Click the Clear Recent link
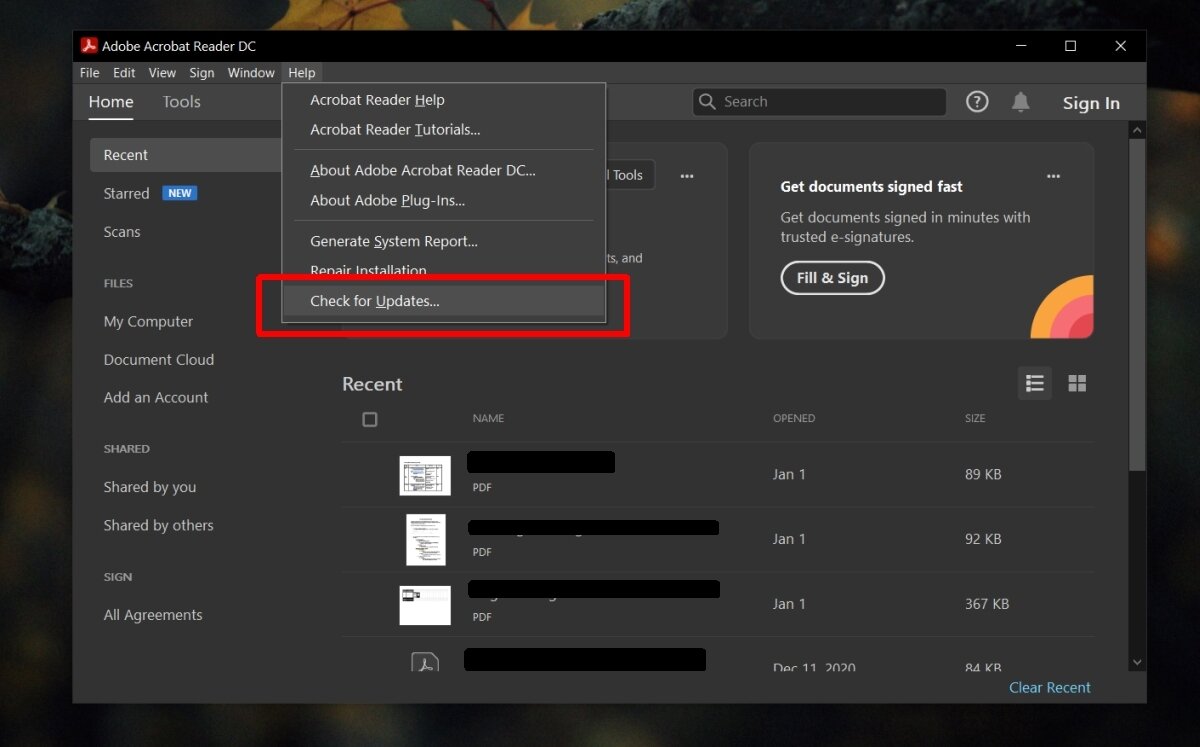1200x747 pixels. pos(1049,687)
